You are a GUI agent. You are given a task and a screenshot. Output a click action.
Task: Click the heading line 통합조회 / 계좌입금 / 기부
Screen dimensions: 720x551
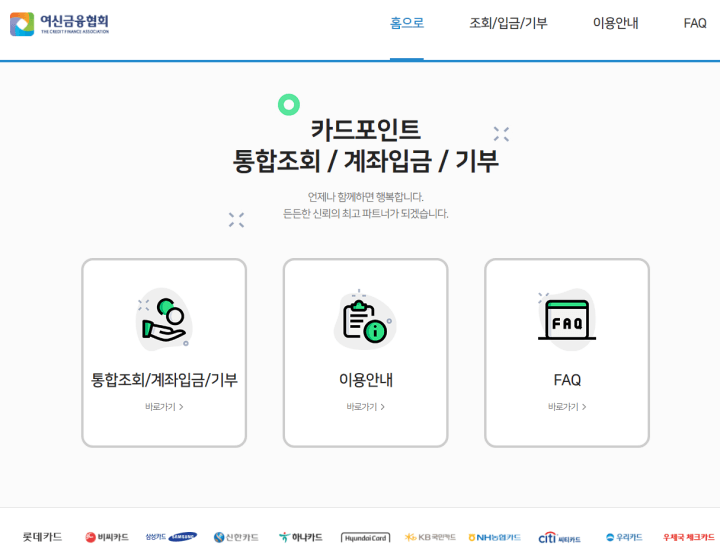pyautogui.click(x=366, y=161)
